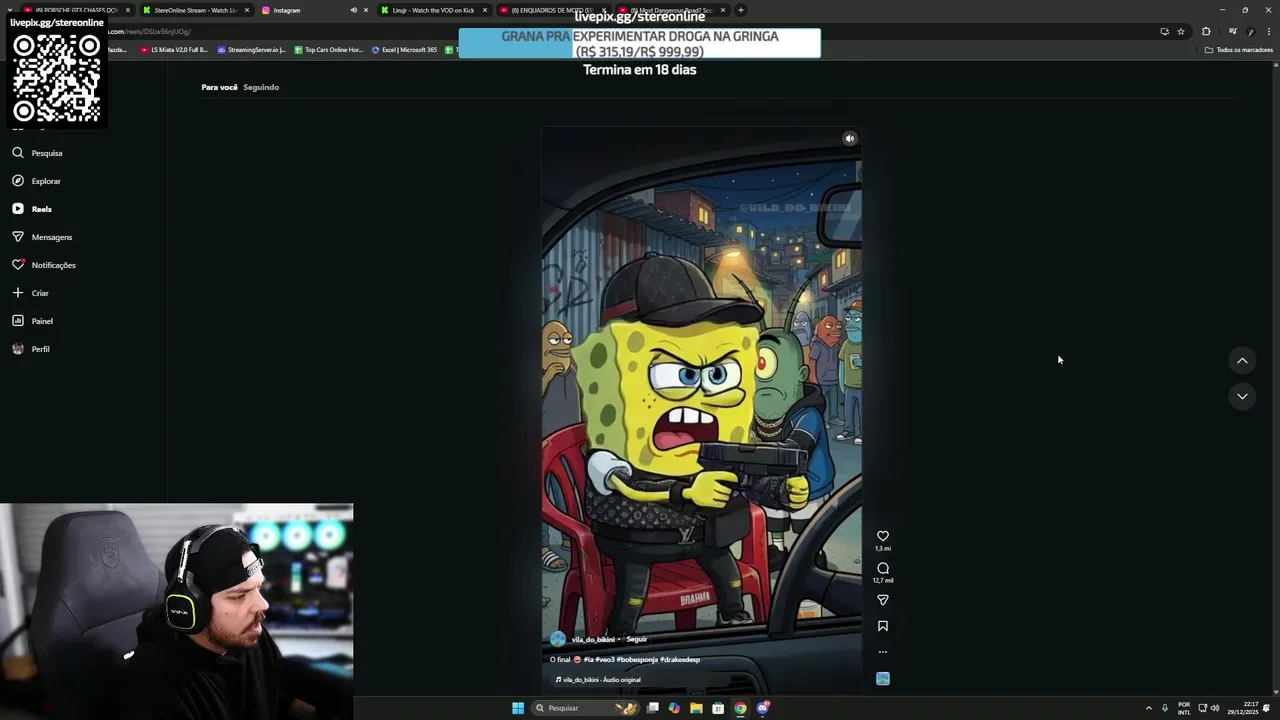This screenshot has height=720, width=1280.
Task: Share the reel with paper-plane icon
Action: (883, 600)
